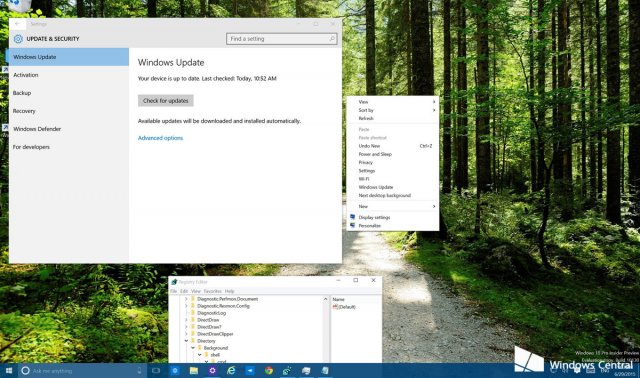This screenshot has height=378, width=640.
Task: Collapse the Background registry key
Action: coord(193,348)
